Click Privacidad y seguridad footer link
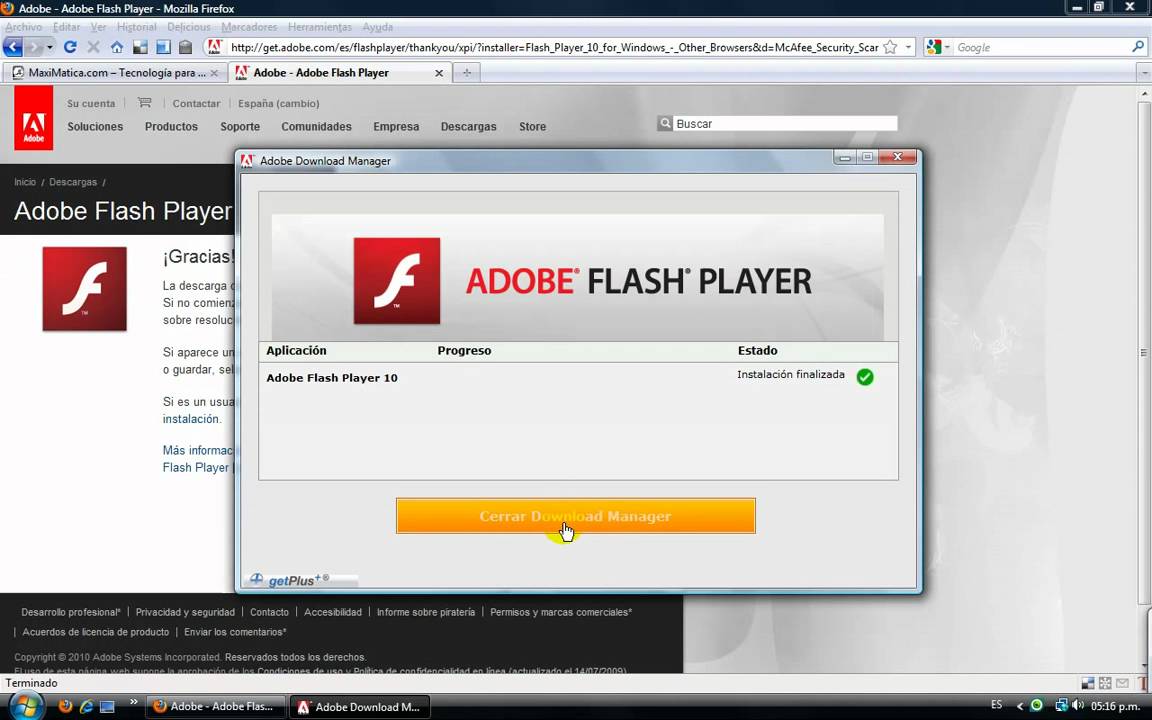The width and height of the screenshot is (1152, 720). (185, 612)
